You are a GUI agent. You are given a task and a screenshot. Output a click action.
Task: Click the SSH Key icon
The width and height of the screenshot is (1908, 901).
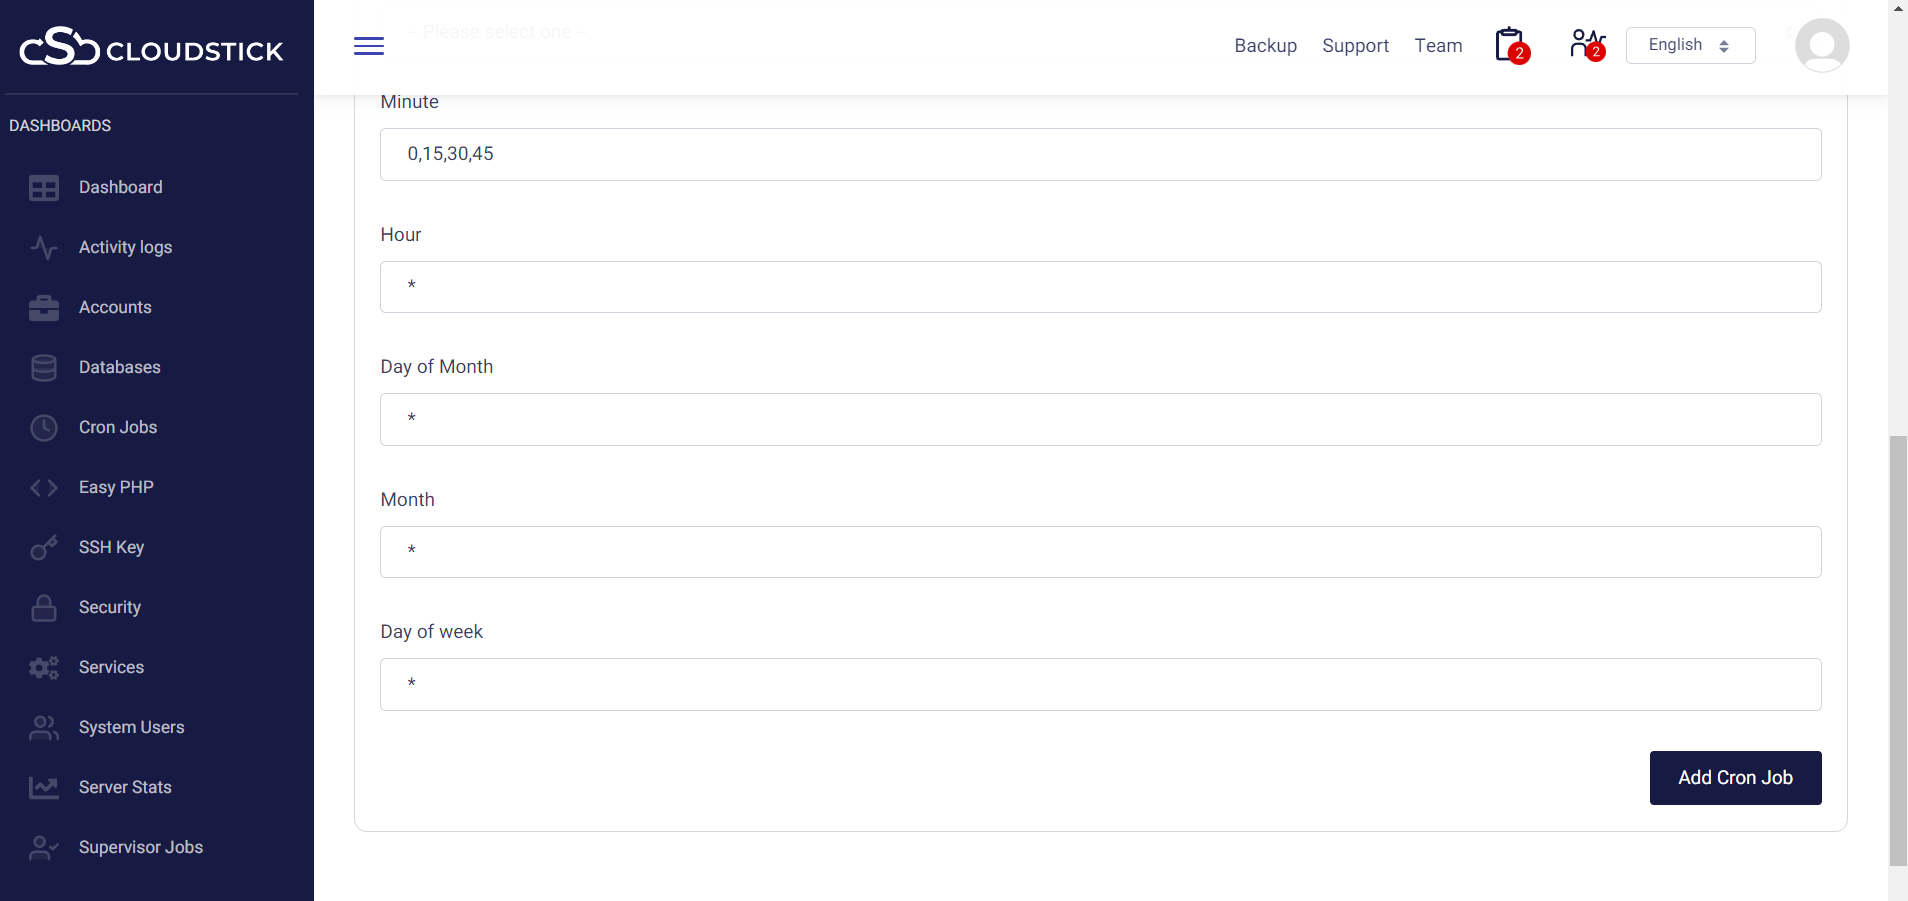point(44,548)
